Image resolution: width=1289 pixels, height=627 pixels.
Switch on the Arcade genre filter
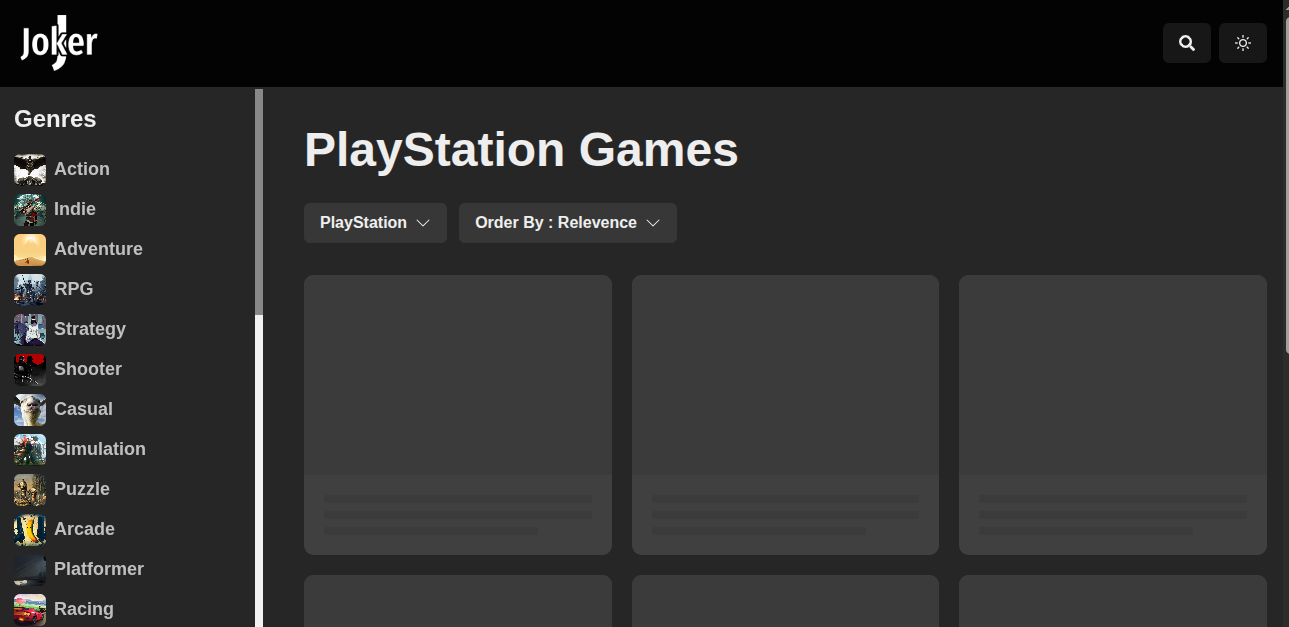84,529
